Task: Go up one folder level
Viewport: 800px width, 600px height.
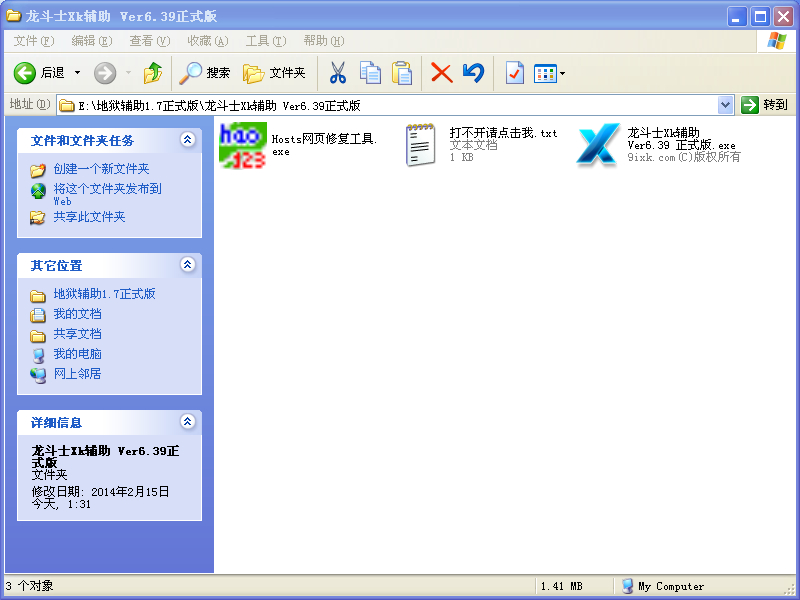Action: click(153, 73)
